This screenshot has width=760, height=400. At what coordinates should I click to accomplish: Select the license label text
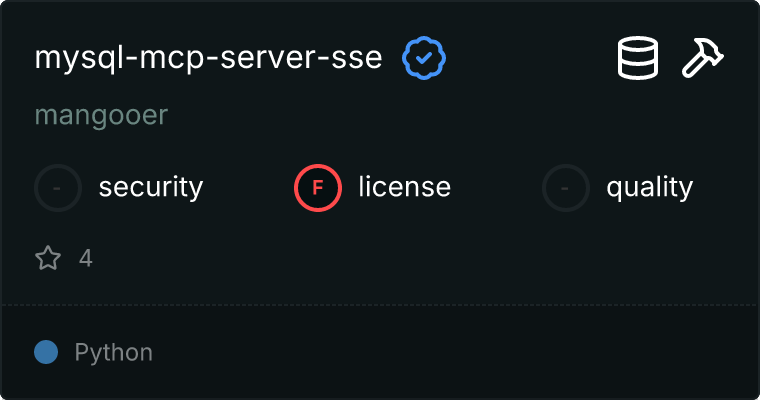404,187
